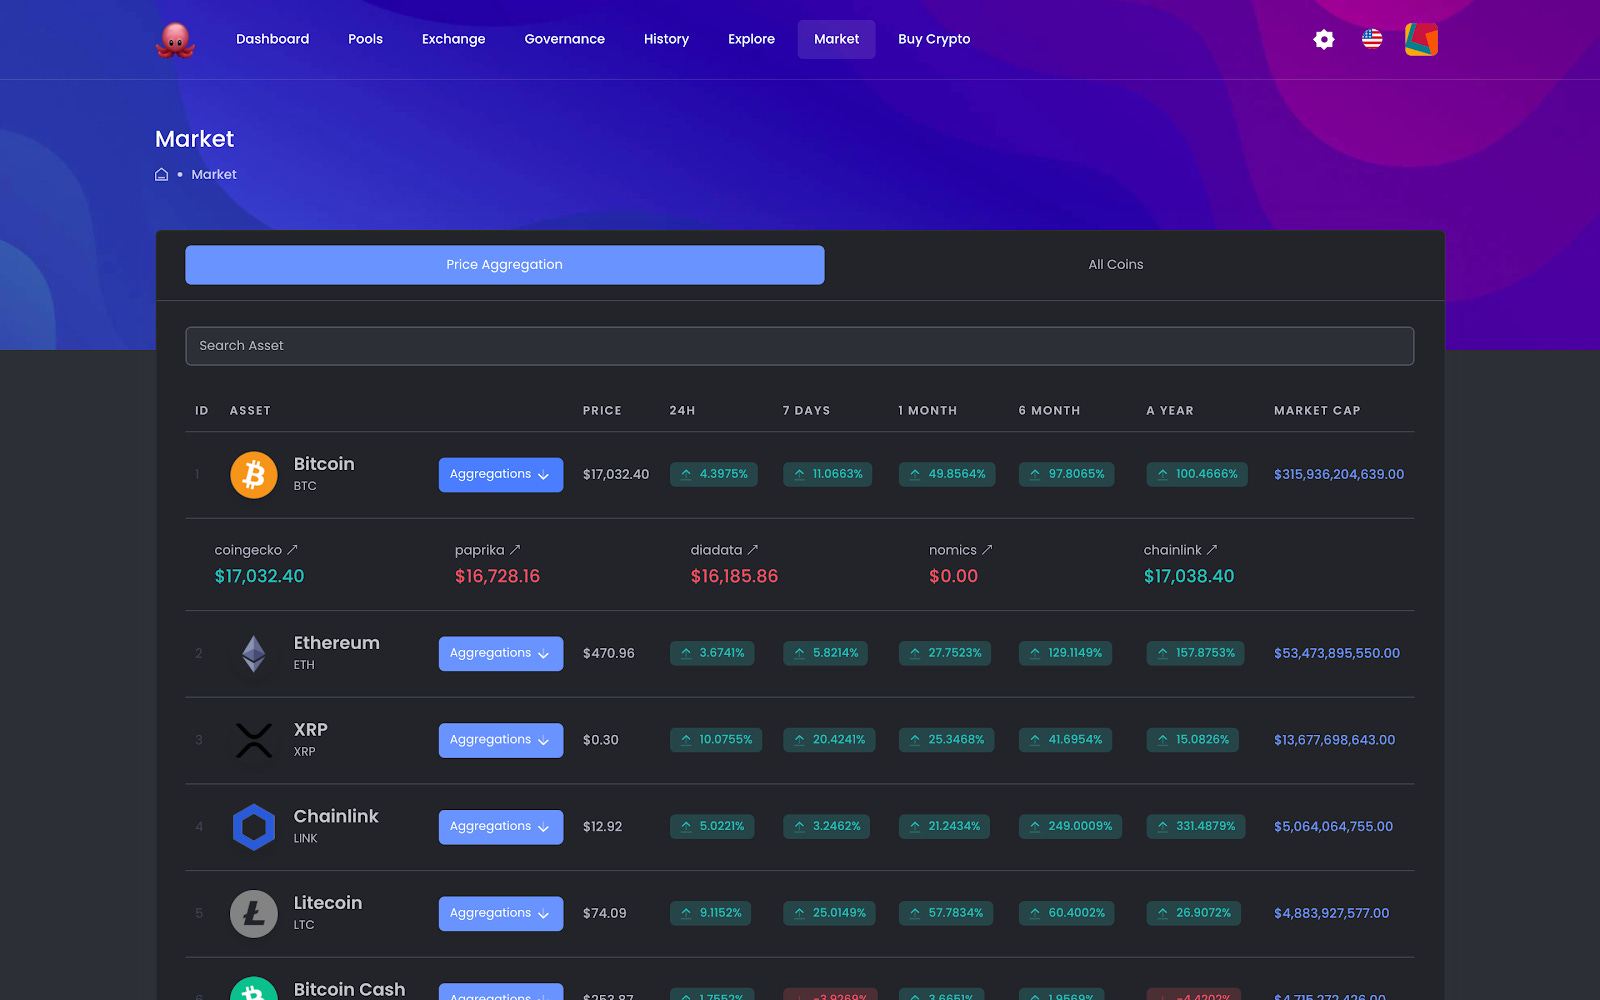The height and width of the screenshot is (1000, 1600).
Task: Open Pools navigation item
Action: click(365, 39)
